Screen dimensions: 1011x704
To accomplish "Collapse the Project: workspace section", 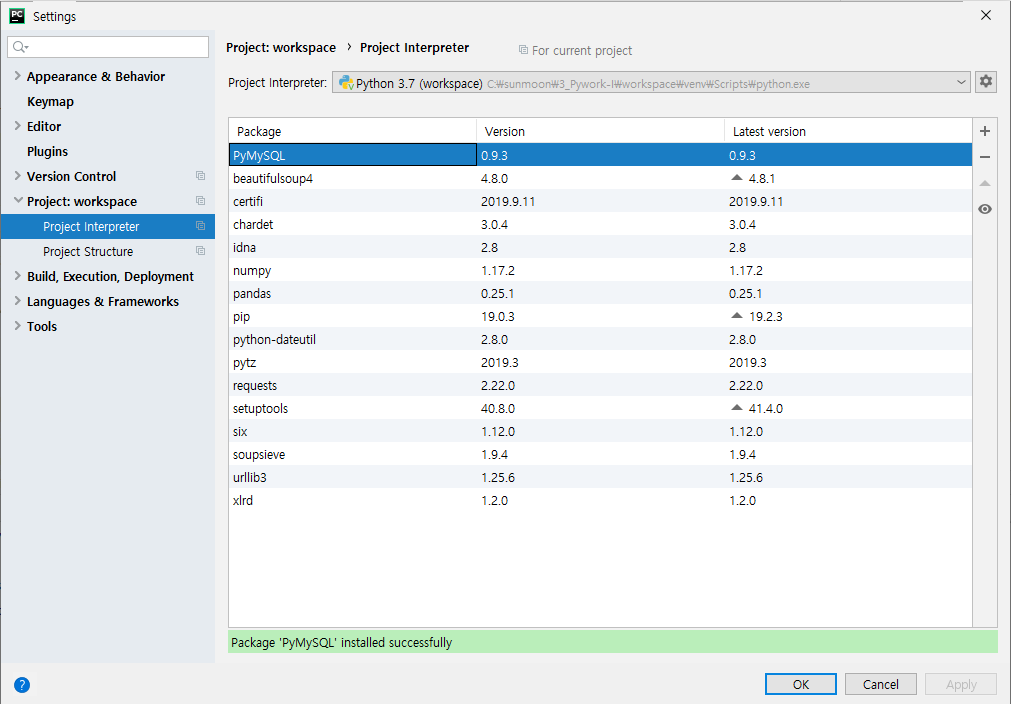I will 18,200.
